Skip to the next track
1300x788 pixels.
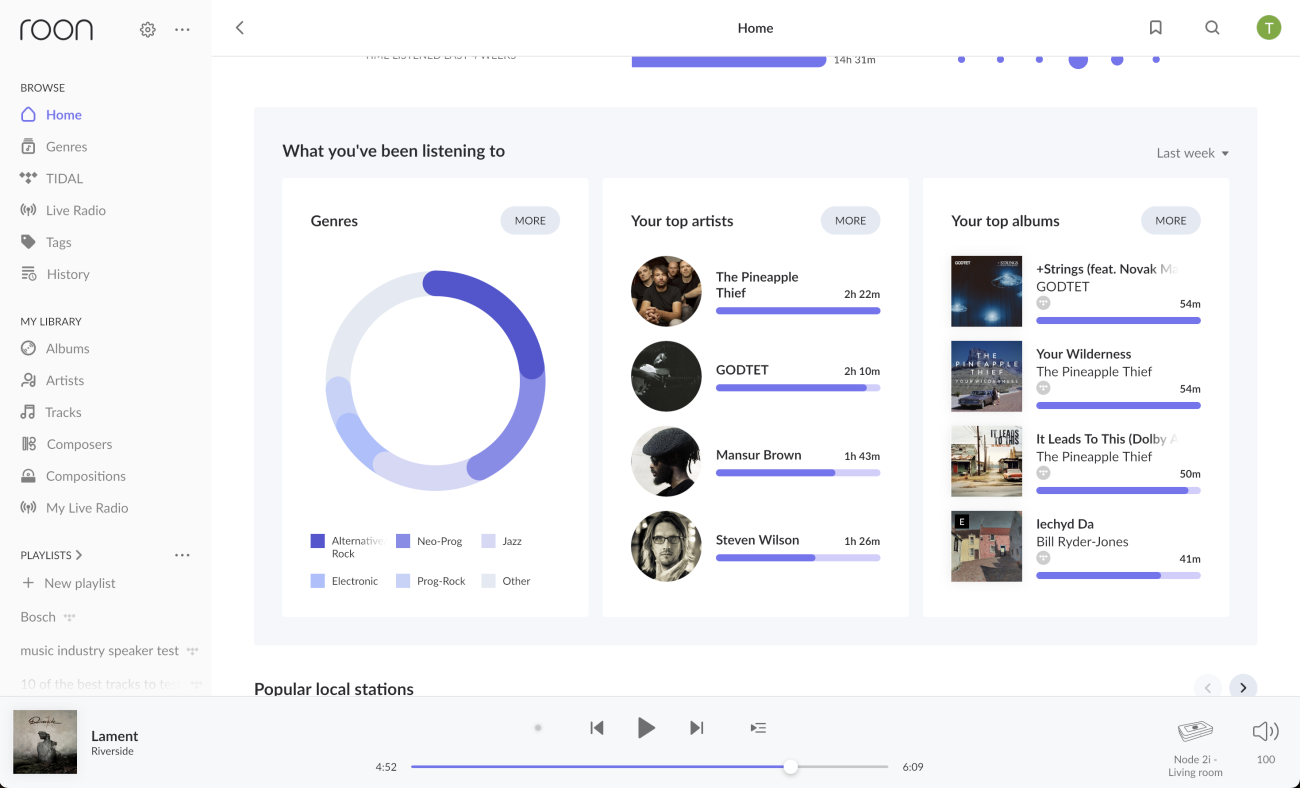tap(697, 728)
